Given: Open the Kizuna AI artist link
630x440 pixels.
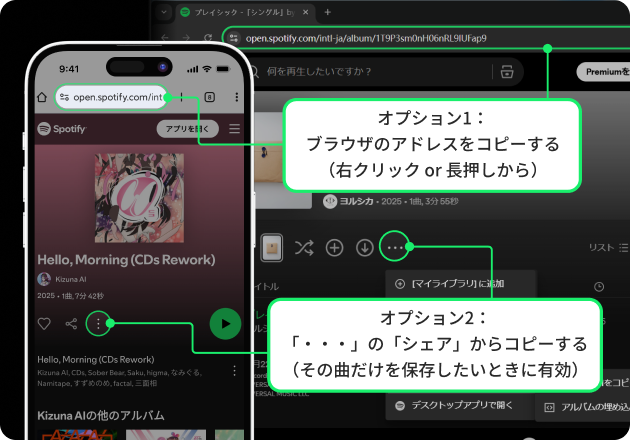Looking at the screenshot, I should click(65, 279).
